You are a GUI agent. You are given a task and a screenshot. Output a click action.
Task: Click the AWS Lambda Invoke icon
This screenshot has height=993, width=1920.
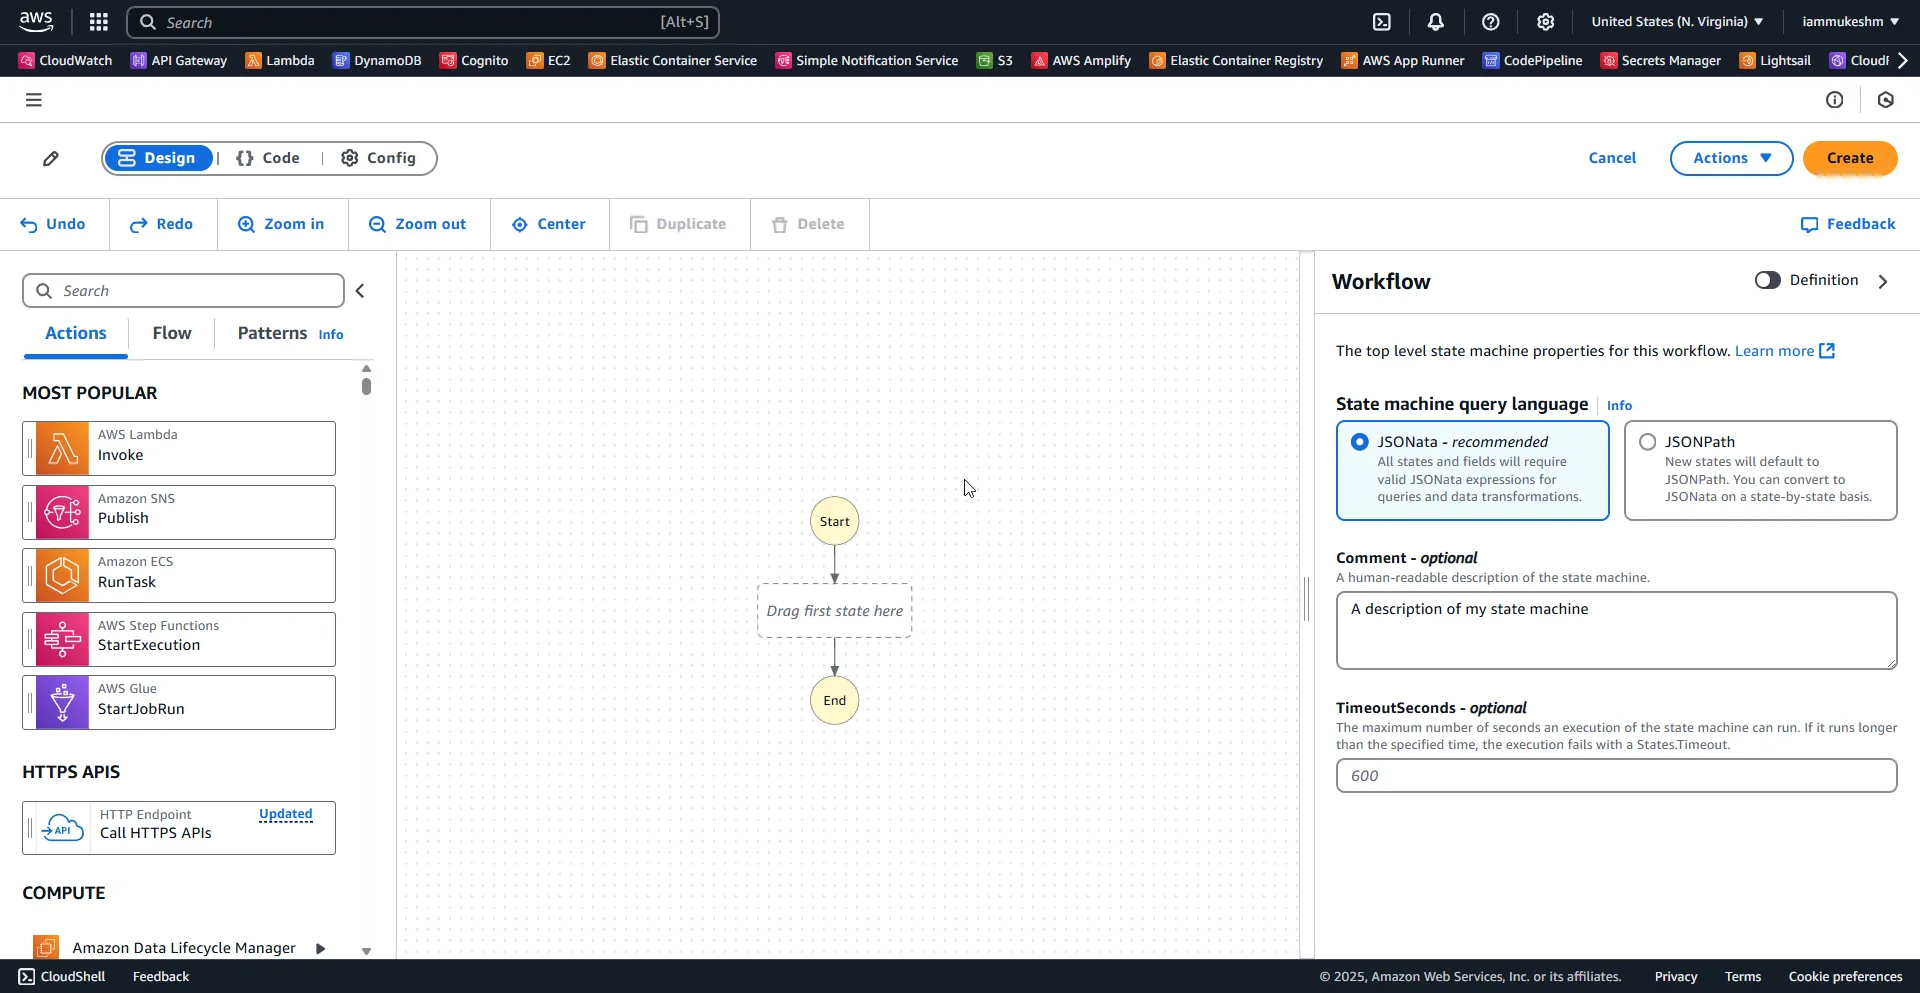click(62, 449)
